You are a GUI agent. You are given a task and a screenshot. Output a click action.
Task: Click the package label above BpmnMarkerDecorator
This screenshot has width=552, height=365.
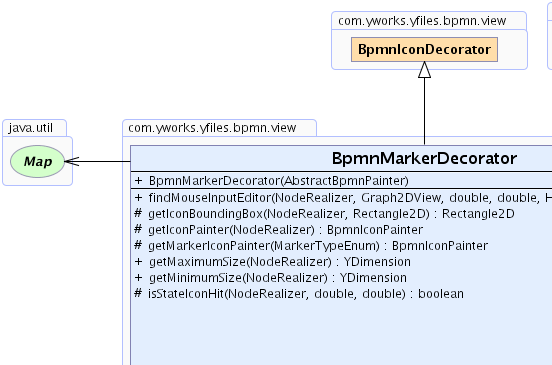coord(212,128)
